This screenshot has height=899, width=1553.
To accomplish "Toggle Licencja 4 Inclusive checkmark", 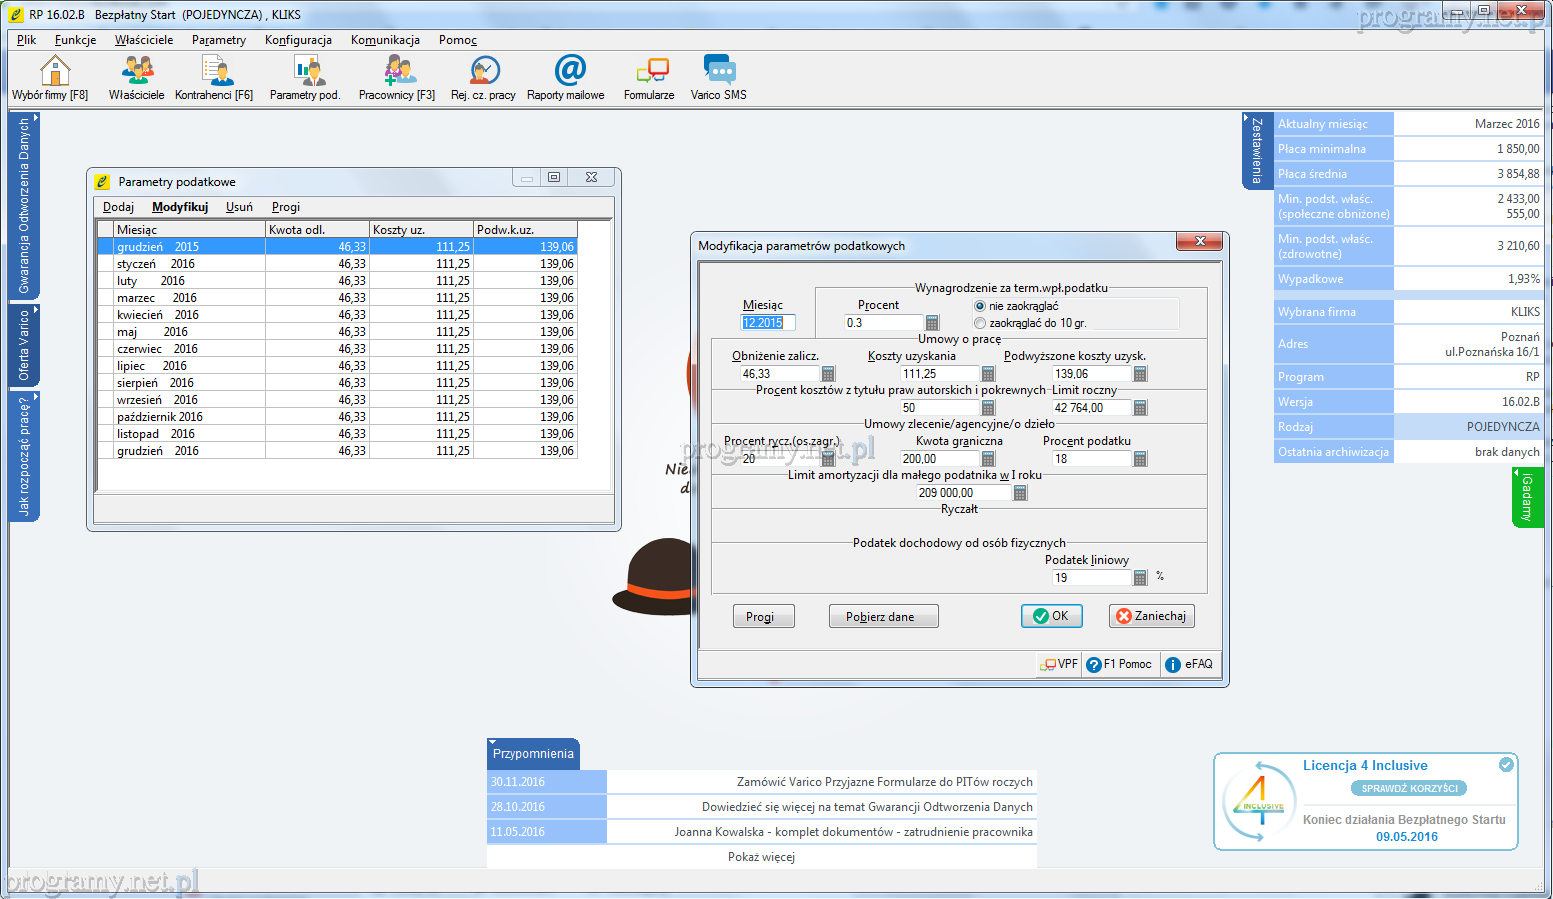I will coord(1506,765).
